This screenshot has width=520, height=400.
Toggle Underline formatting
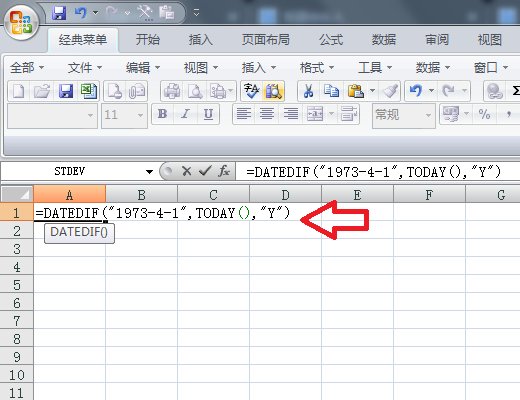tap(208, 114)
